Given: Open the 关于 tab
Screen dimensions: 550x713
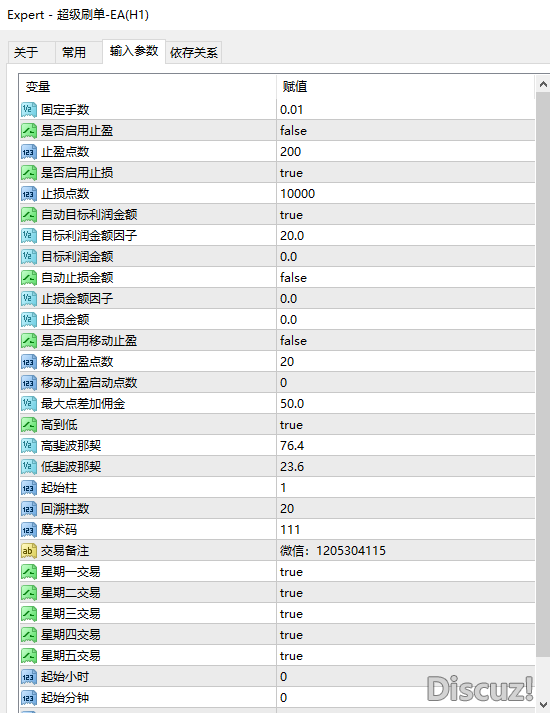Looking at the screenshot, I should coord(31,52).
